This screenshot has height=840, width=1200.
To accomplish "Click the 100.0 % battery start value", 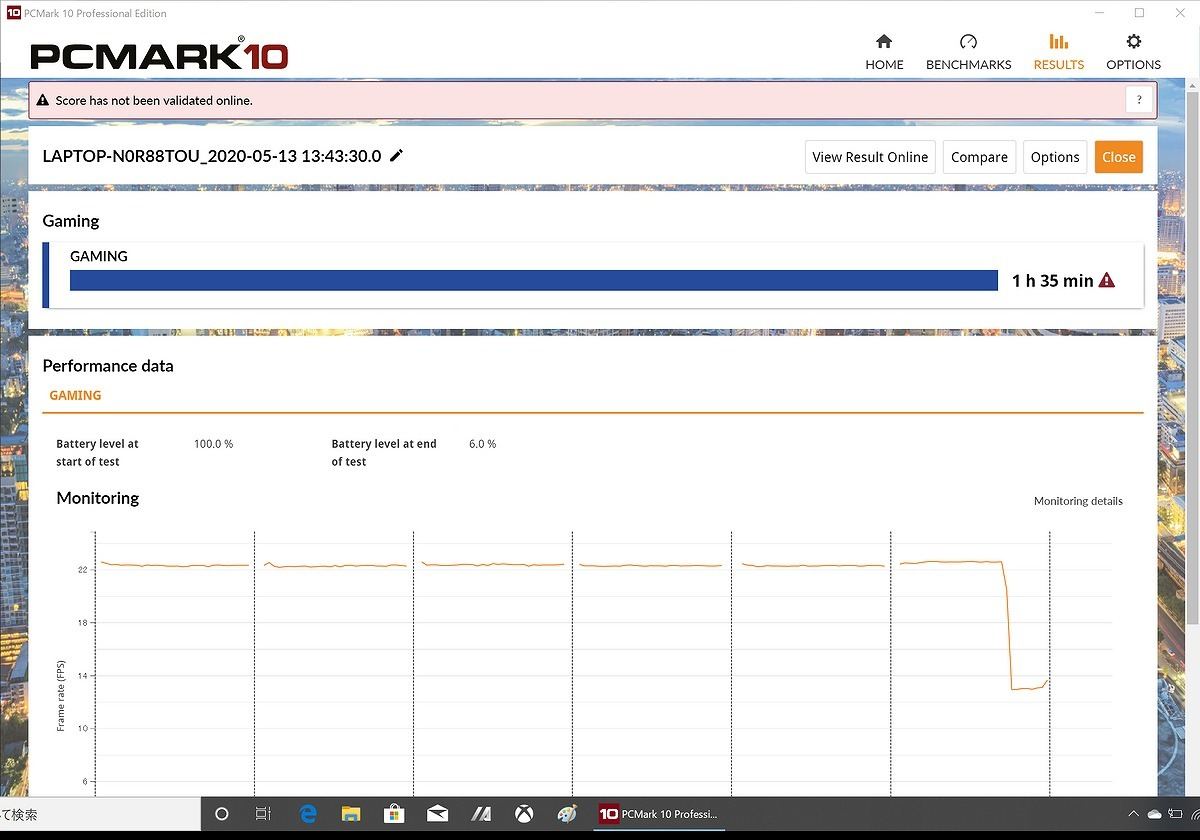I will click(x=213, y=444).
